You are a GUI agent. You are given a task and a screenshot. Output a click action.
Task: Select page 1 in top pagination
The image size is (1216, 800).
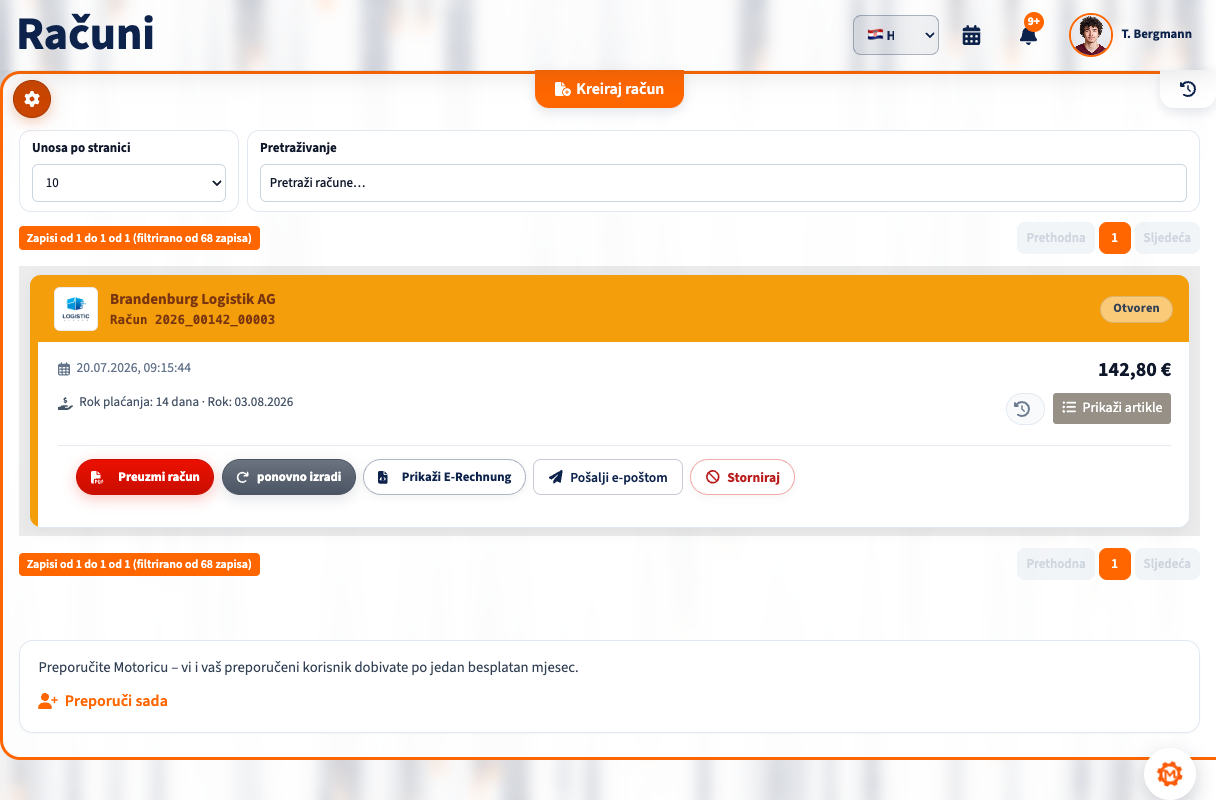(1115, 238)
